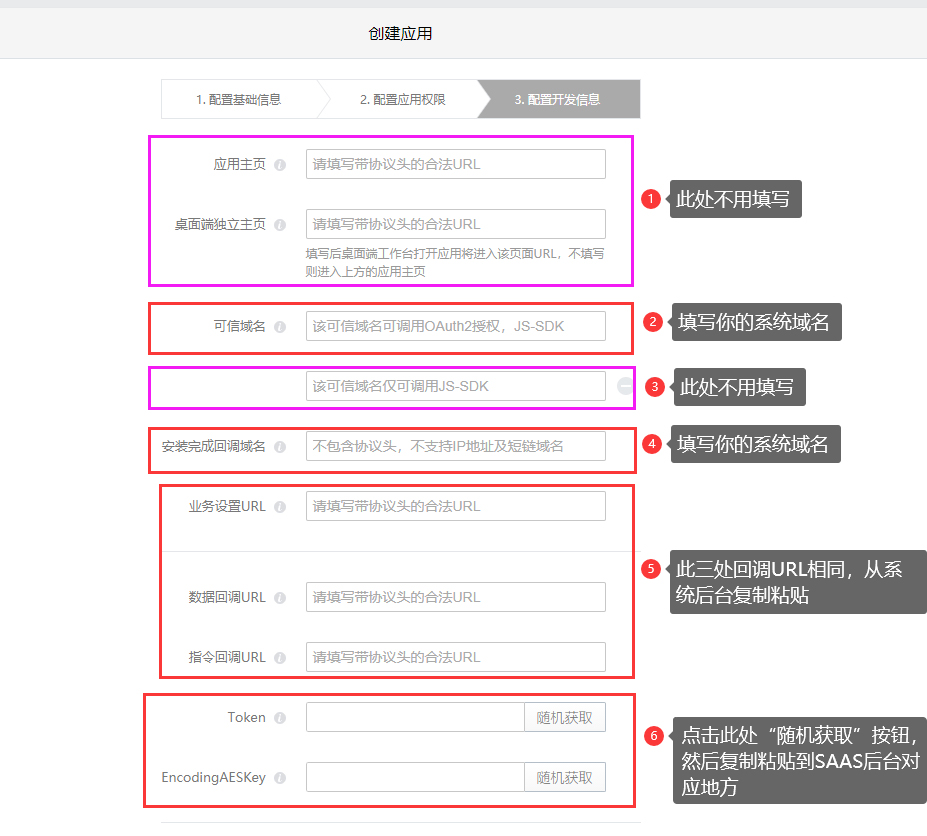Click info icon next to 桌面端独立主页
Viewport: 927px width, 836px height.
(x=280, y=225)
